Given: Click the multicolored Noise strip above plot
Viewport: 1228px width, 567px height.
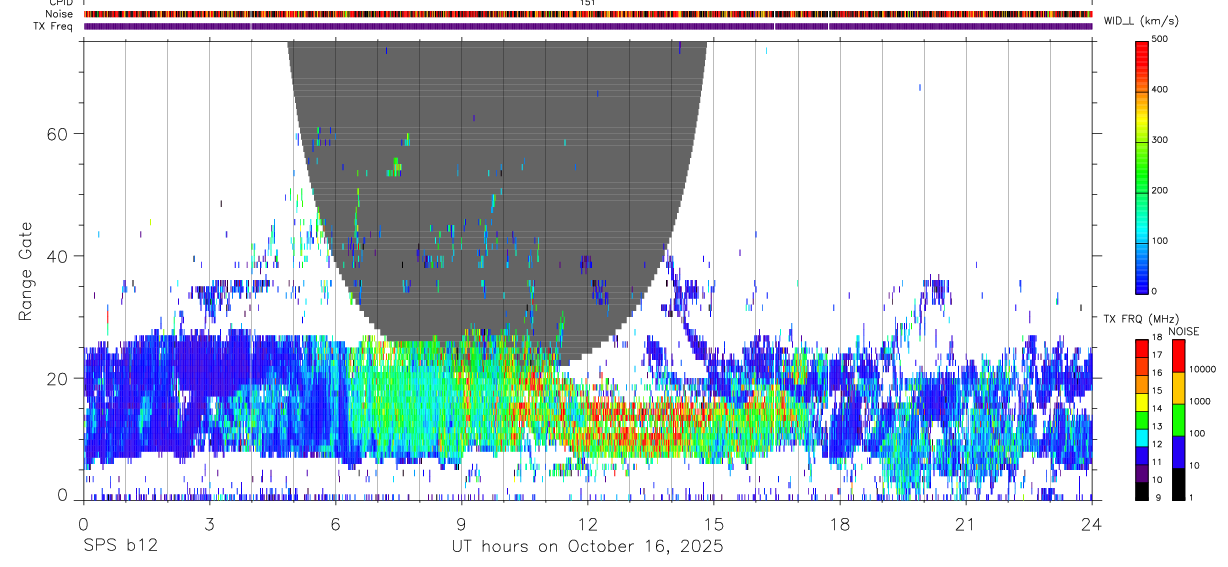Looking at the screenshot, I should pos(588,14).
